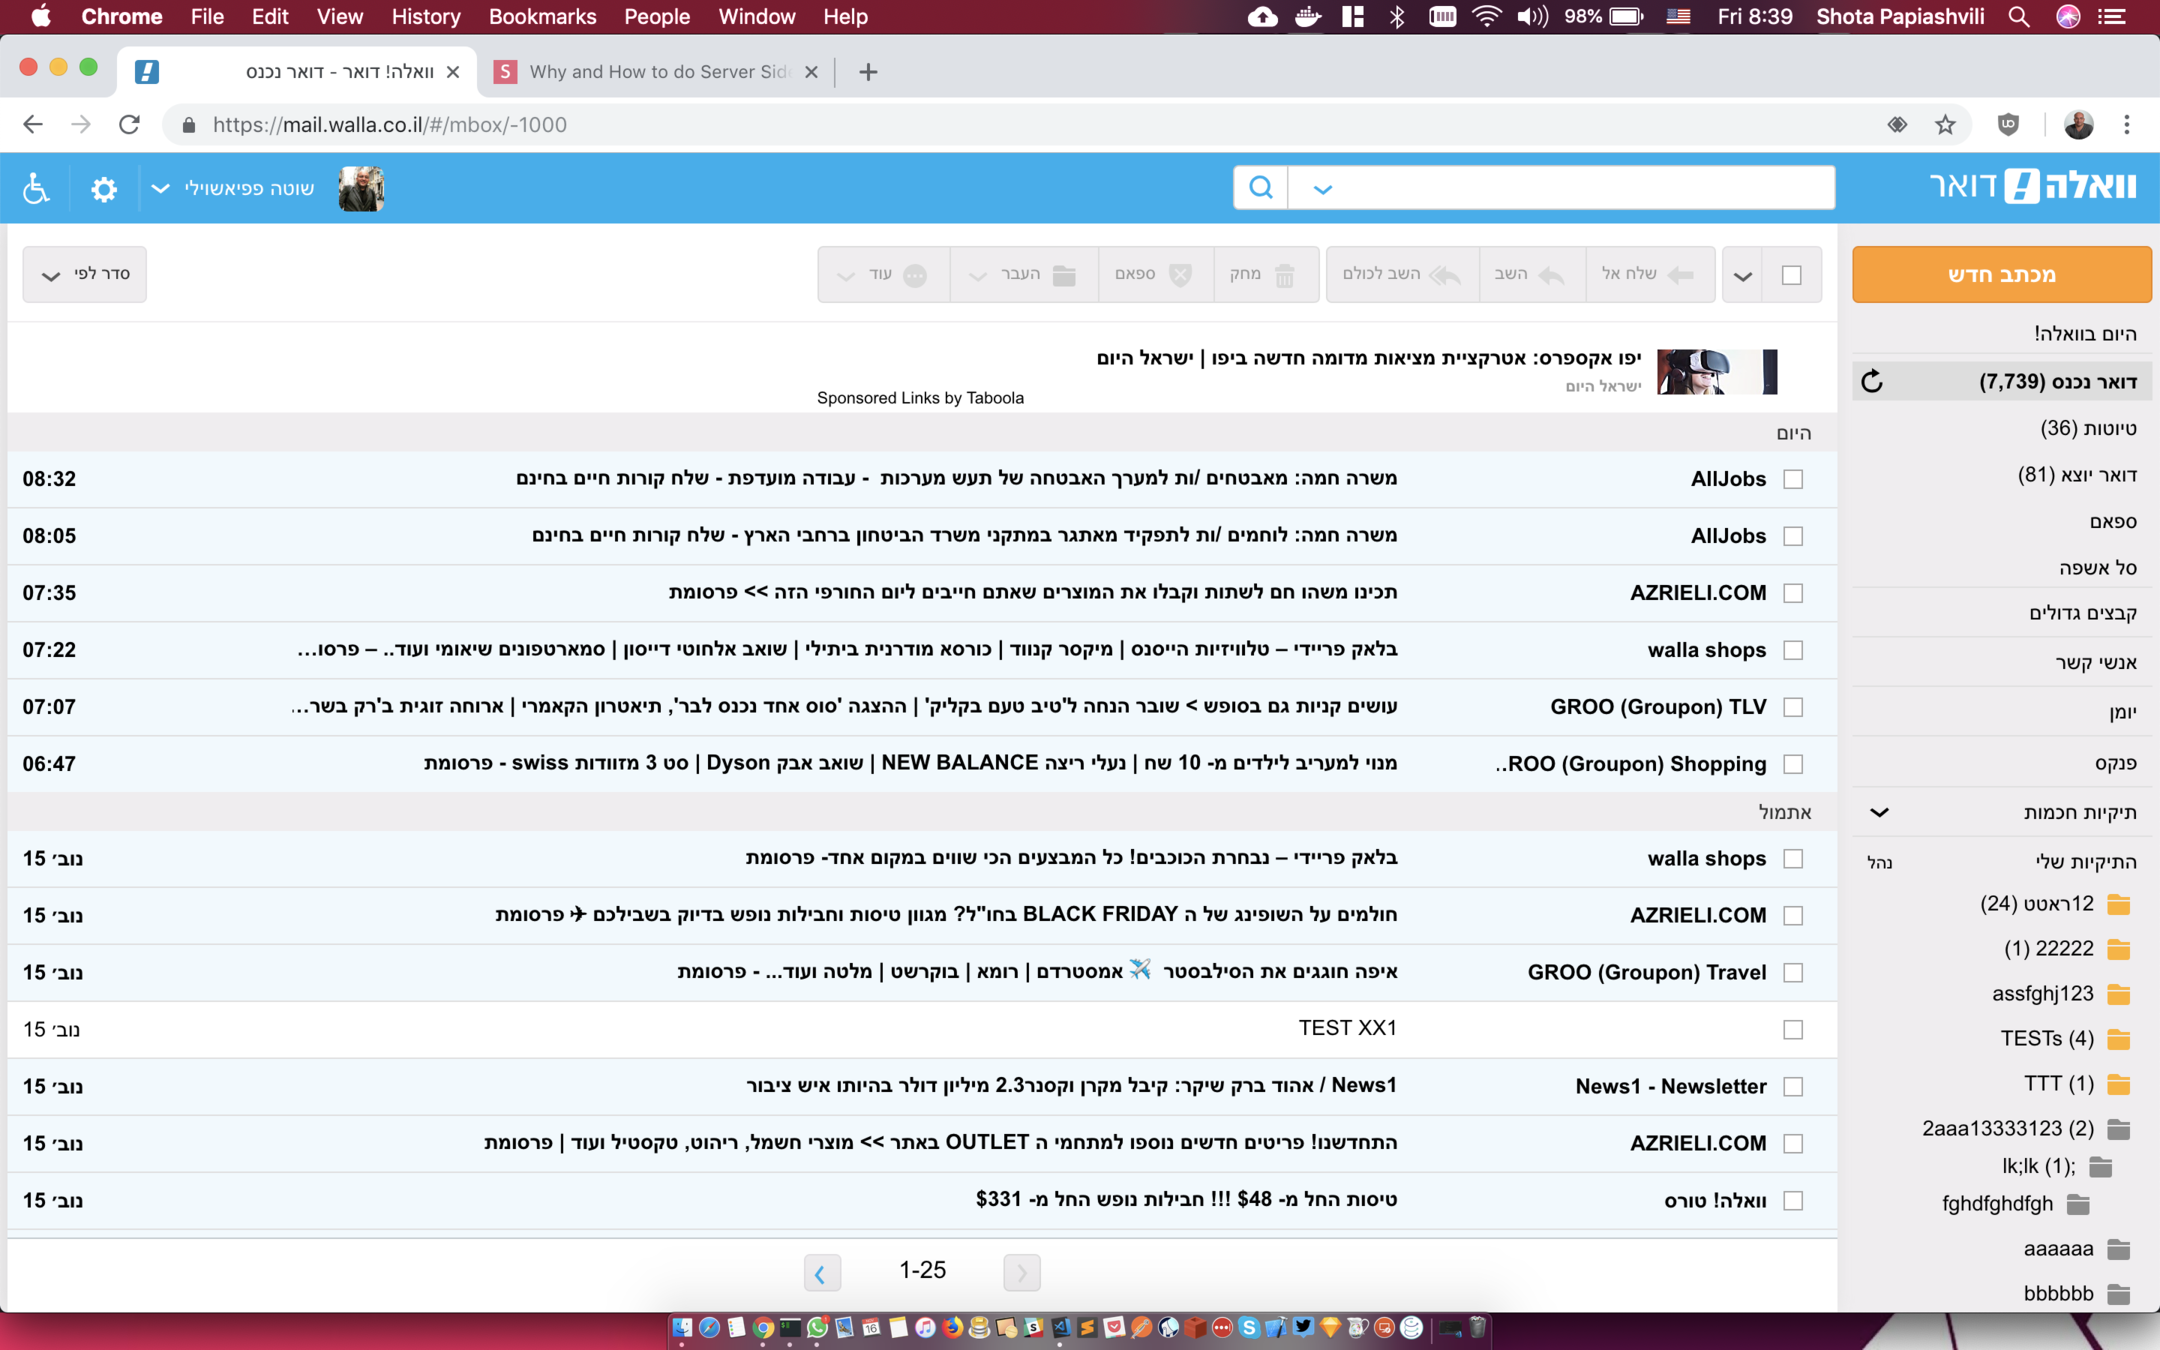Click the VR sponsored ad thumbnail
Viewport: 2160px width, 1350px height.
point(1716,371)
